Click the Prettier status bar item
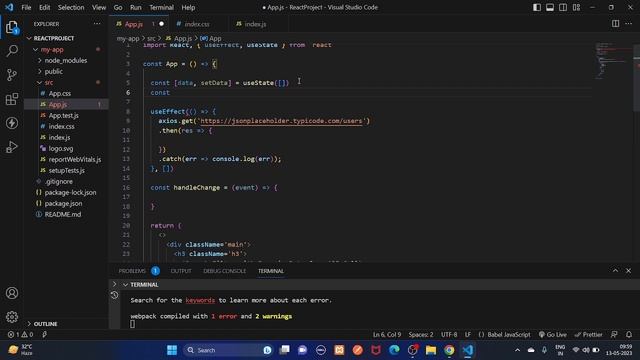This screenshot has width=640, height=360. 588,334
